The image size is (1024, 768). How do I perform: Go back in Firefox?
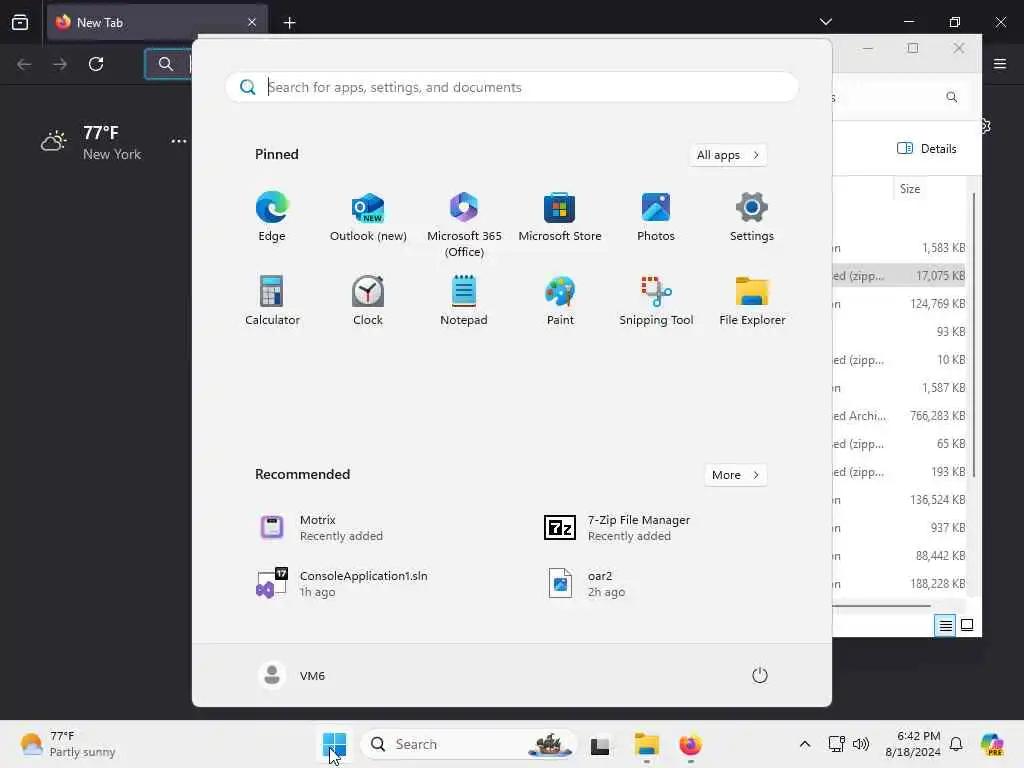point(24,64)
